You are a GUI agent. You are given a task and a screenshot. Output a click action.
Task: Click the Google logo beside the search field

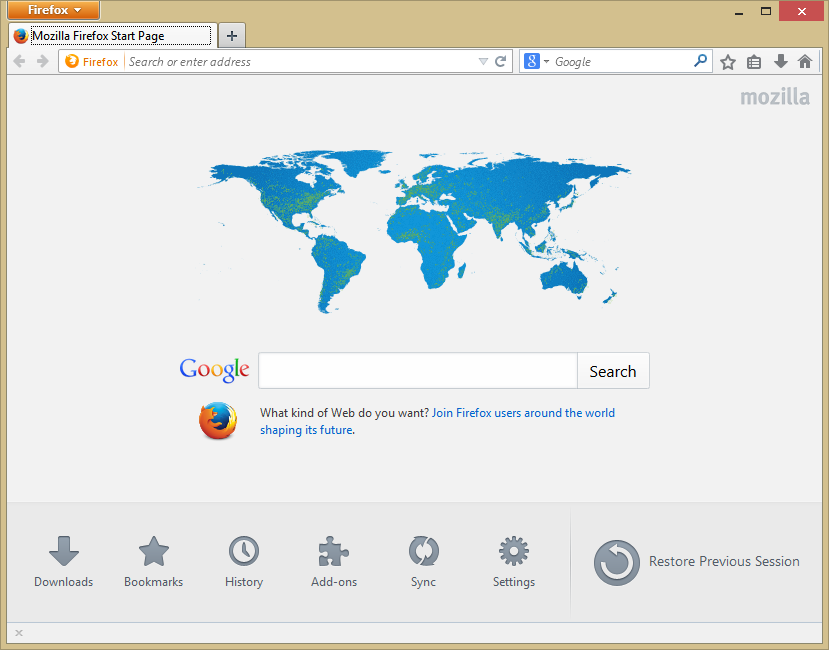214,370
